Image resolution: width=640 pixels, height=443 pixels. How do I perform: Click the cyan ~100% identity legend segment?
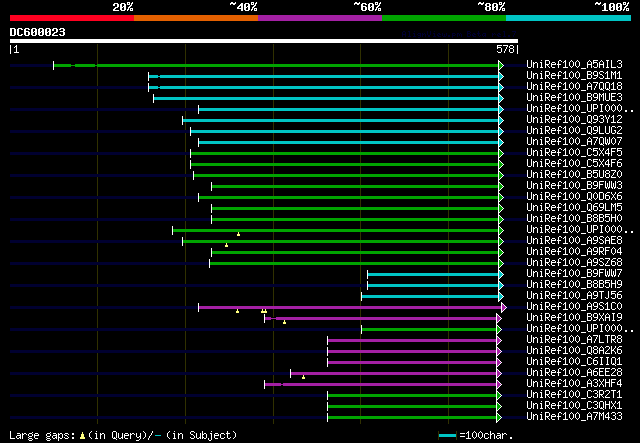[x=569, y=18]
